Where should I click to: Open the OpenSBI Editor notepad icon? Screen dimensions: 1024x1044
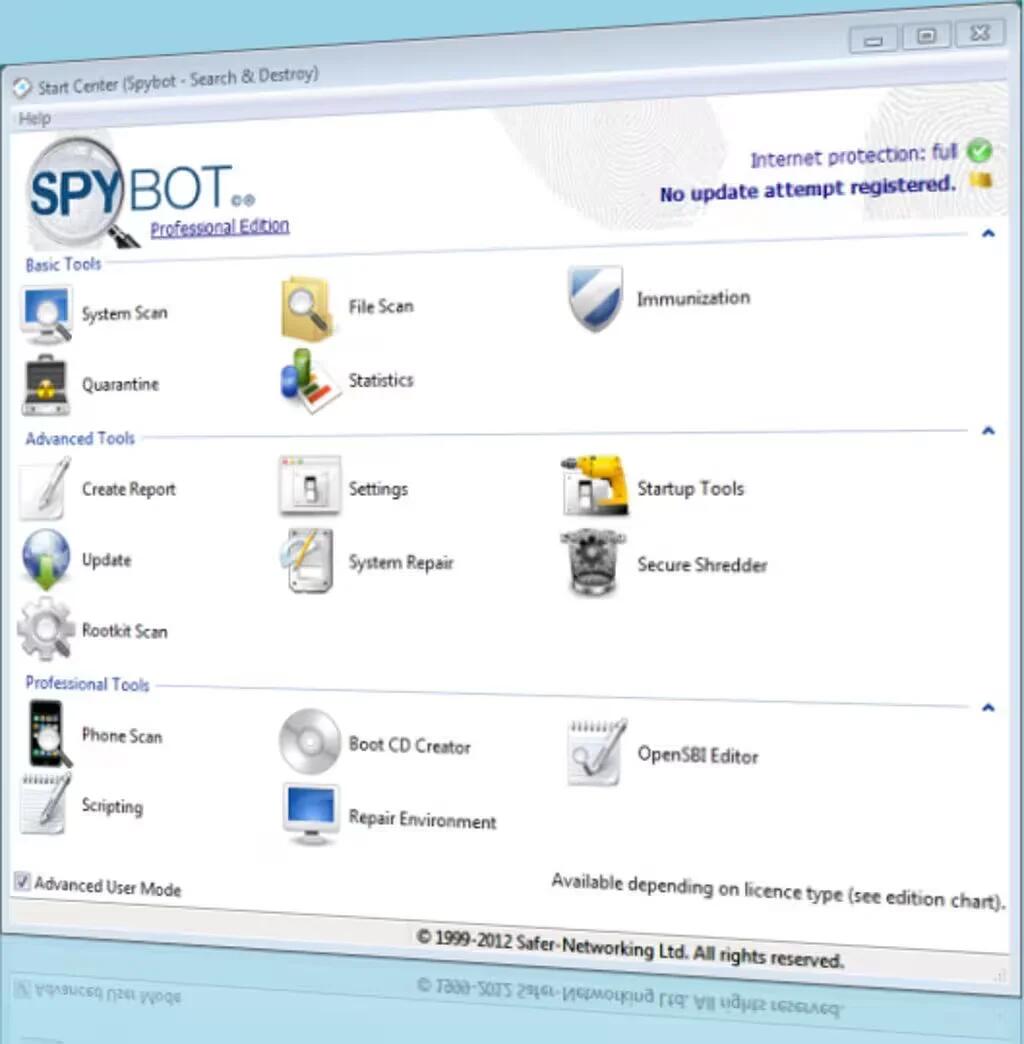(x=597, y=752)
